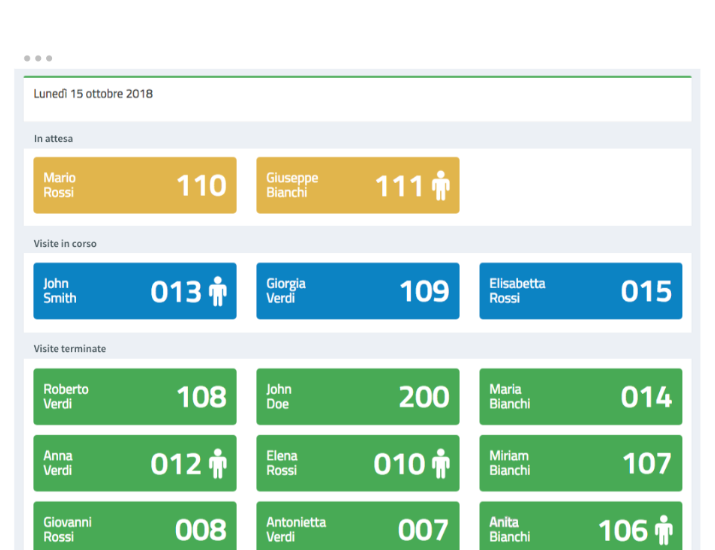Click Anna Verdi's name on green card
This screenshot has height=550, width=715.
[x=58, y=463]
